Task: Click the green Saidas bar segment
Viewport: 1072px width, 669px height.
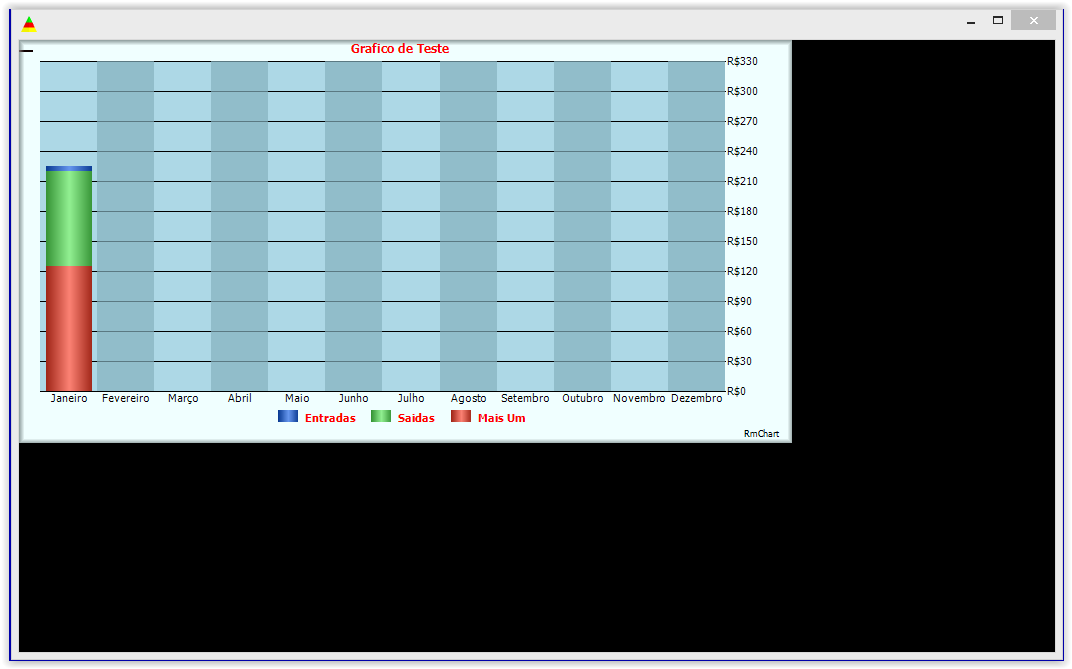Action: (x=69, y=219)
